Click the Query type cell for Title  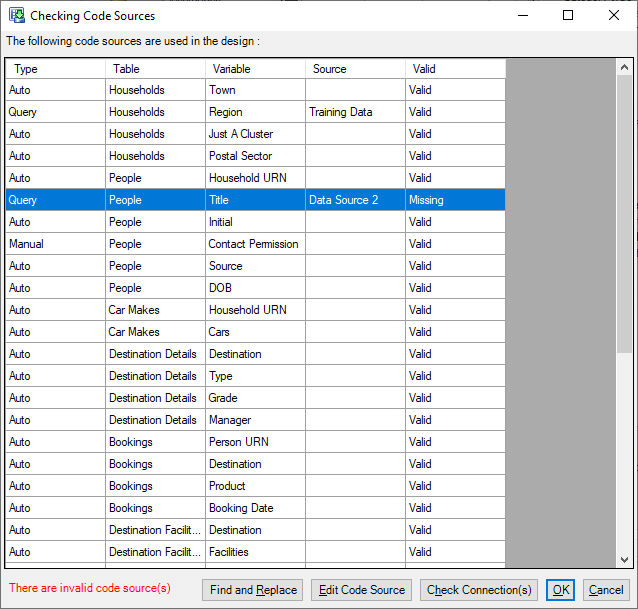click(55, 200)
